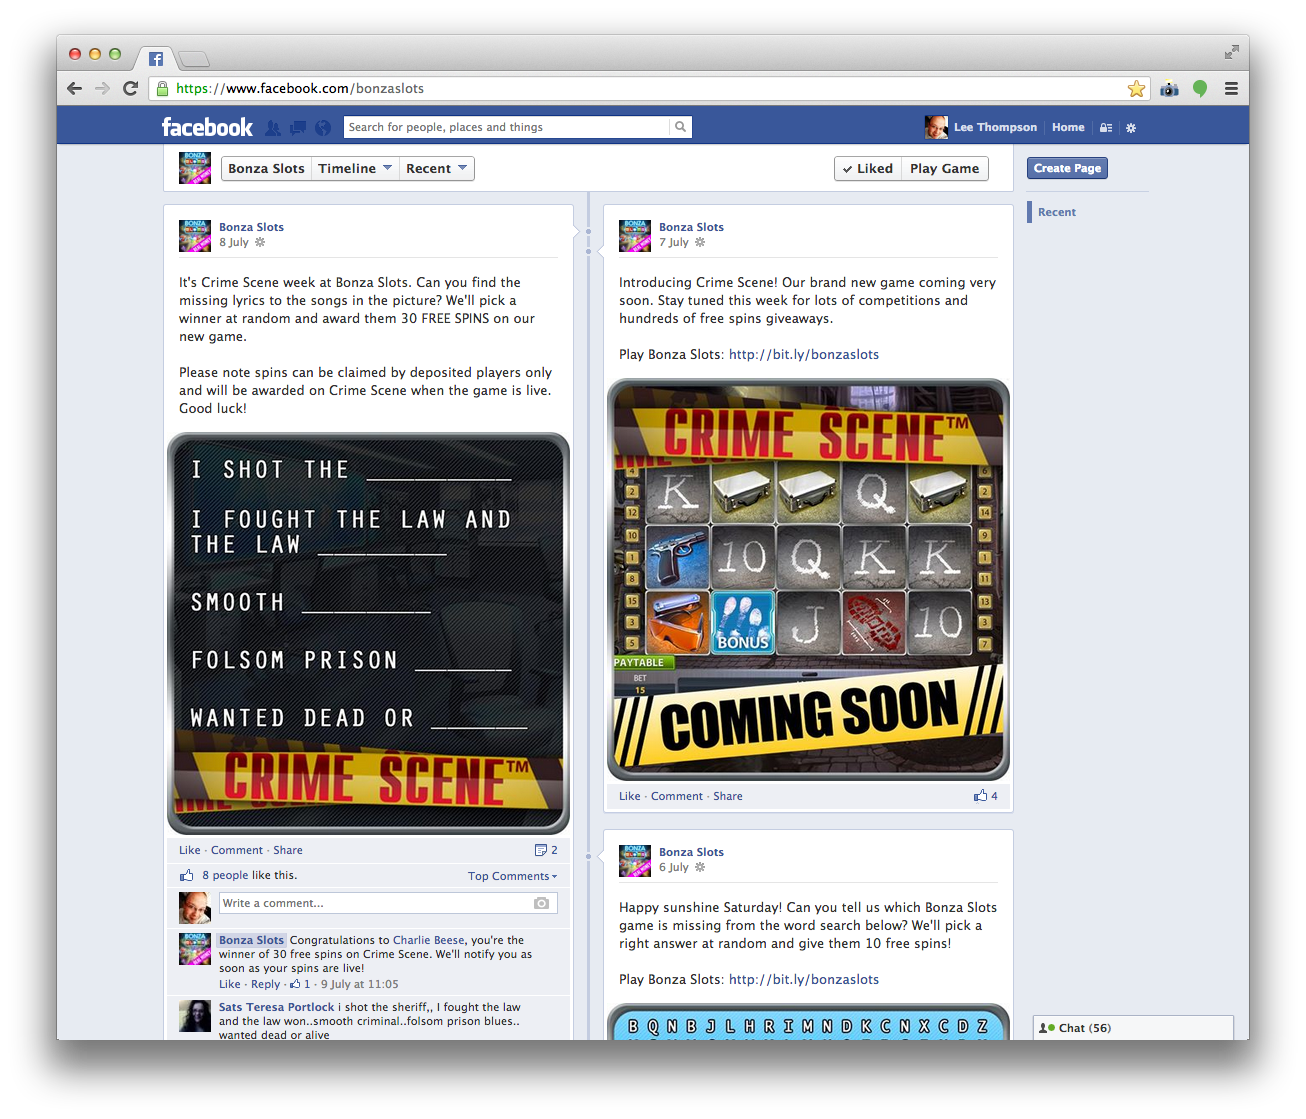The image size is (1306, 1119).
Task: Click the camera extension icon in the toolbar
Action: click(1169, 89)
